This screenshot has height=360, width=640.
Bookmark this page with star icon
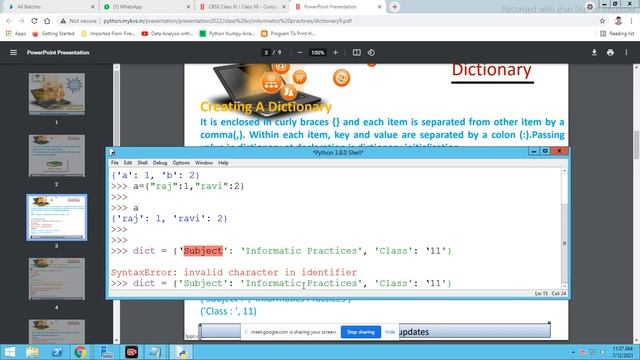click(x=602, y=21)
